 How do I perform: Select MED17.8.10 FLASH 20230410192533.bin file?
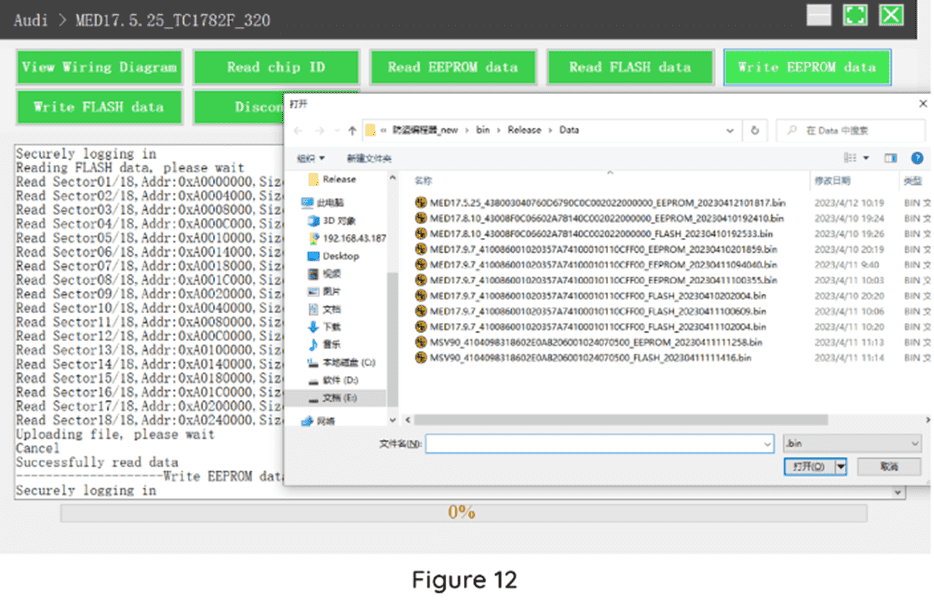tap(594, 233)
